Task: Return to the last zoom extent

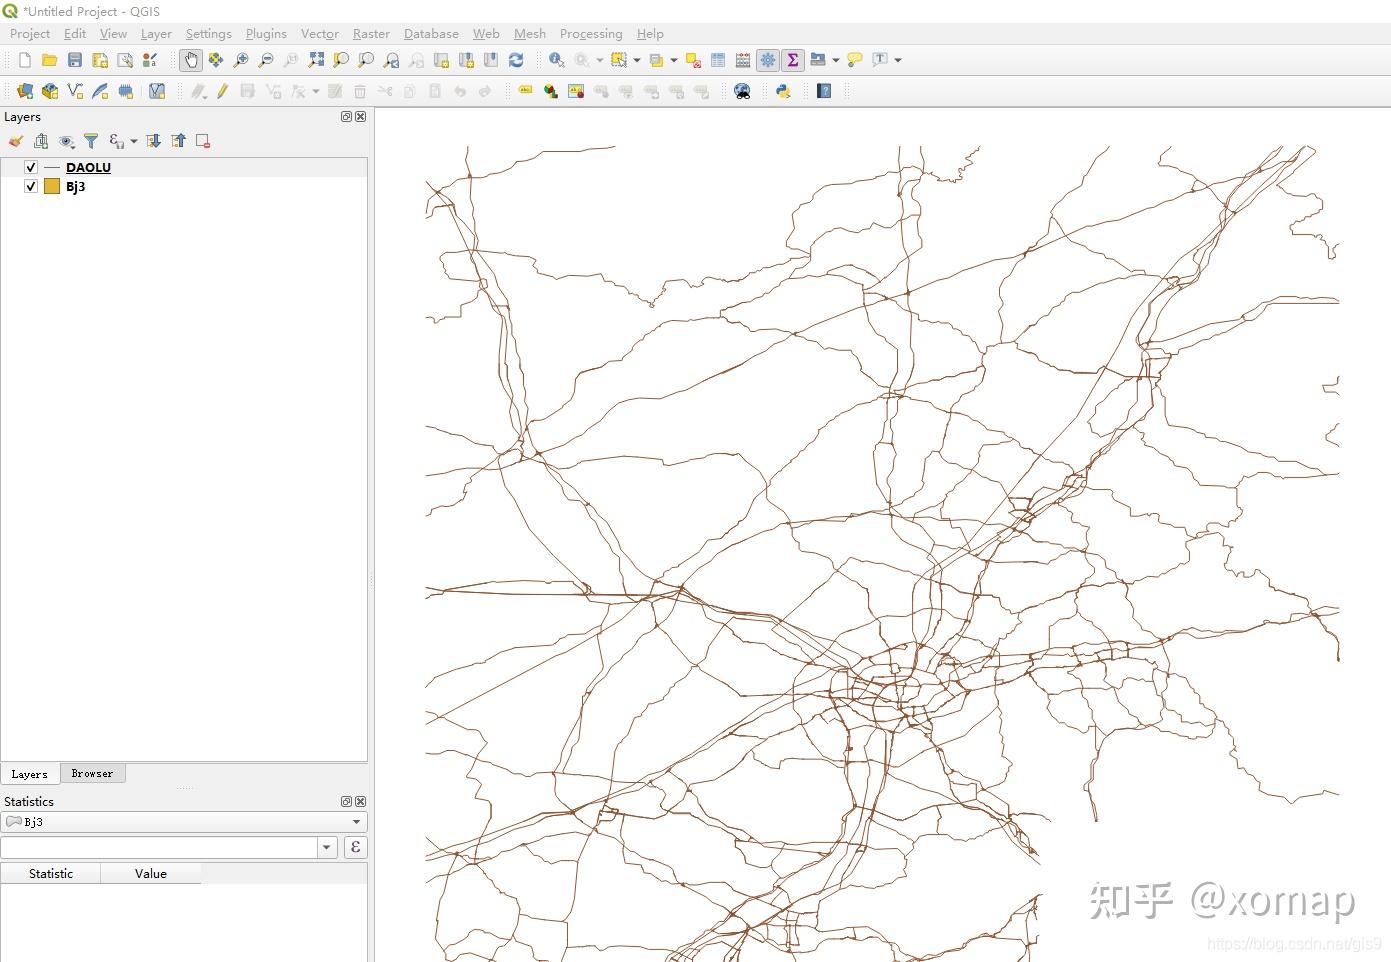Action: click(x=391, y=60)
